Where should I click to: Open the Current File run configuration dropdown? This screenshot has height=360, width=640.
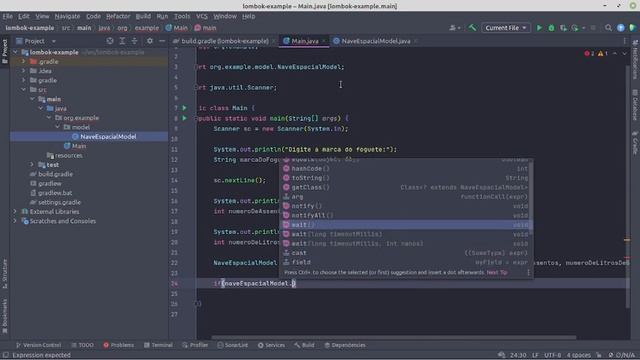tap(506, 28)
